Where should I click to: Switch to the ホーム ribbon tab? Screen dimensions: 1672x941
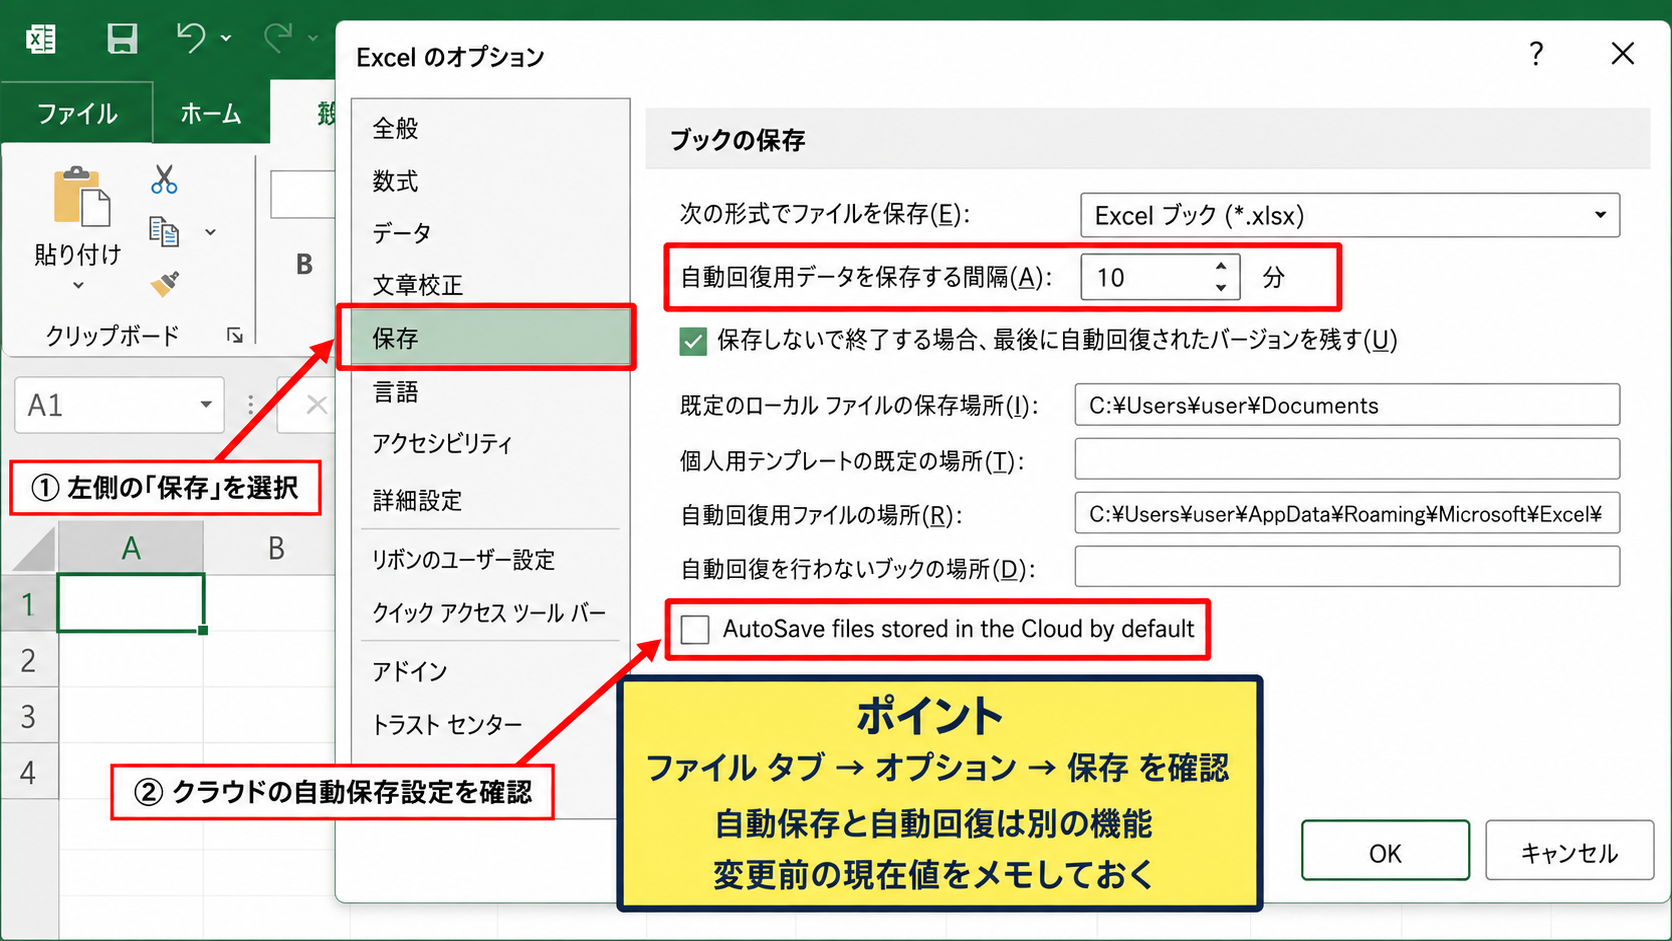(x=210, y=113)
